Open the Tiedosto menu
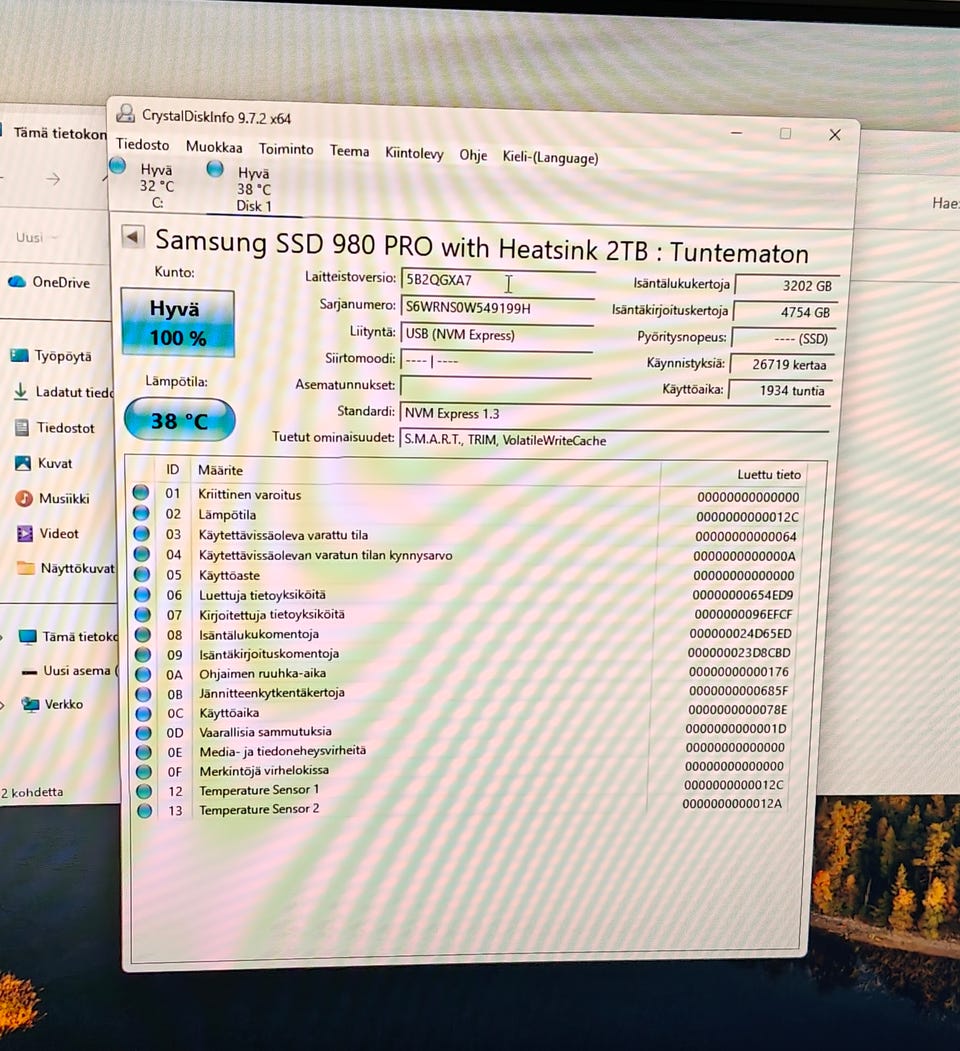Viewport: 960px width, 1051px height. (x=142, y=144)
